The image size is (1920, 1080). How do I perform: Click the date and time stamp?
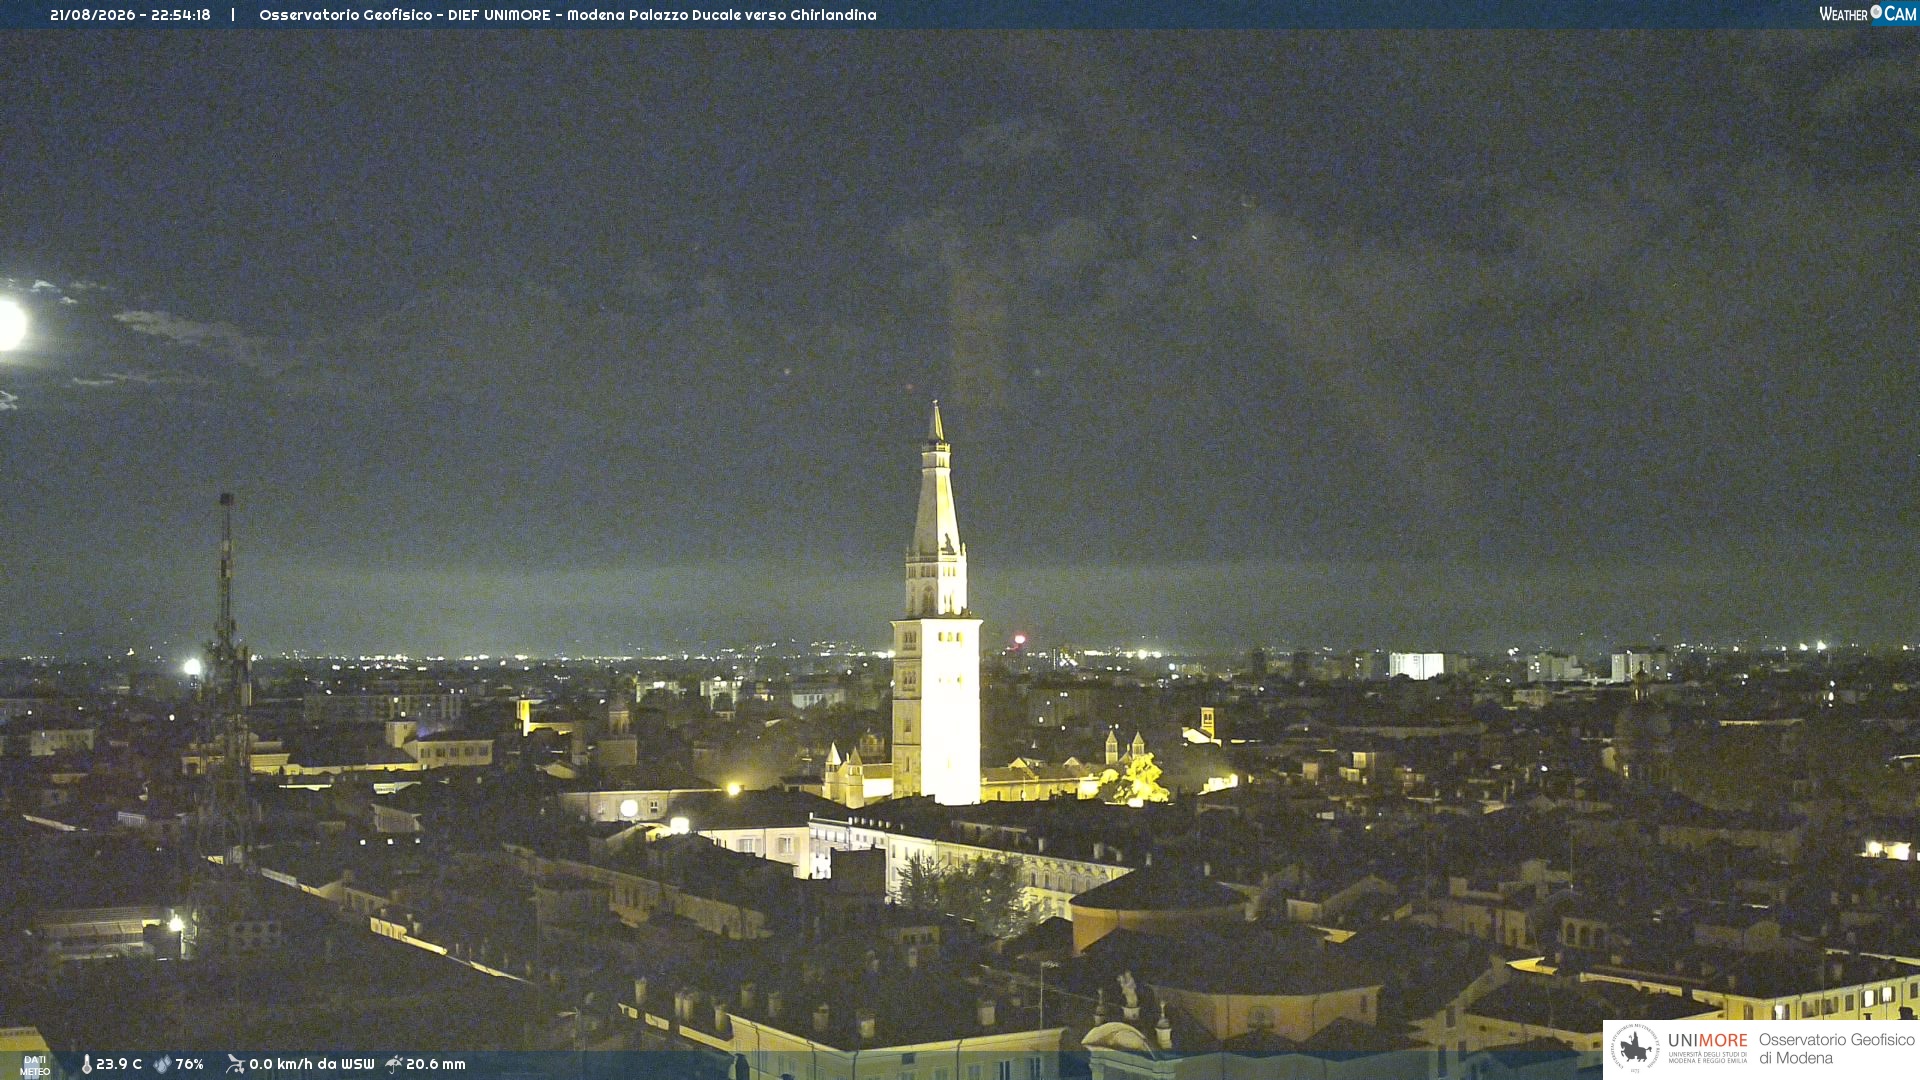pyautogui.click(x=130, y=15)
